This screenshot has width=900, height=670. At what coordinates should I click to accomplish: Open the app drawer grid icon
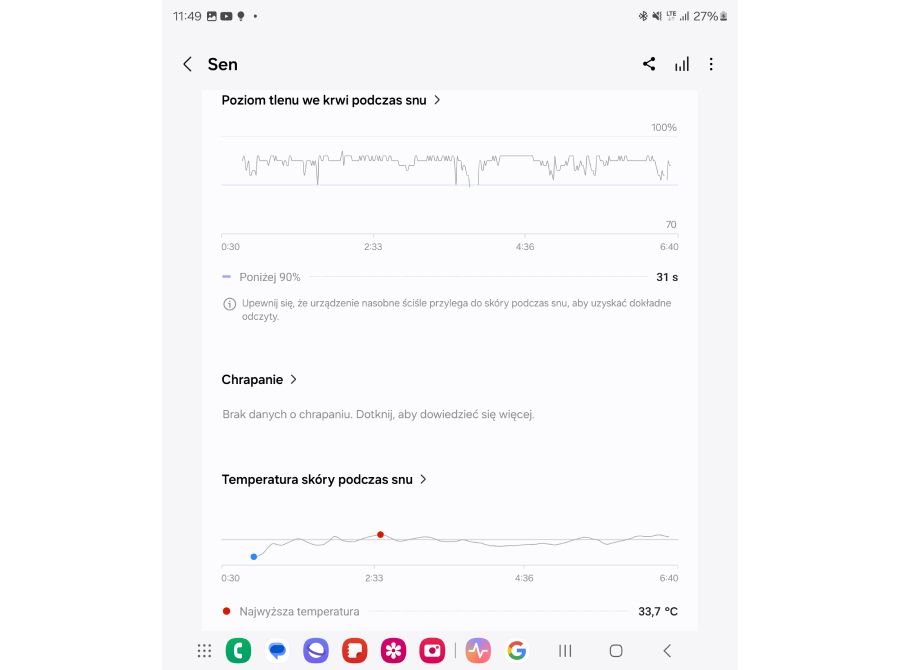(x=204, y=650)
